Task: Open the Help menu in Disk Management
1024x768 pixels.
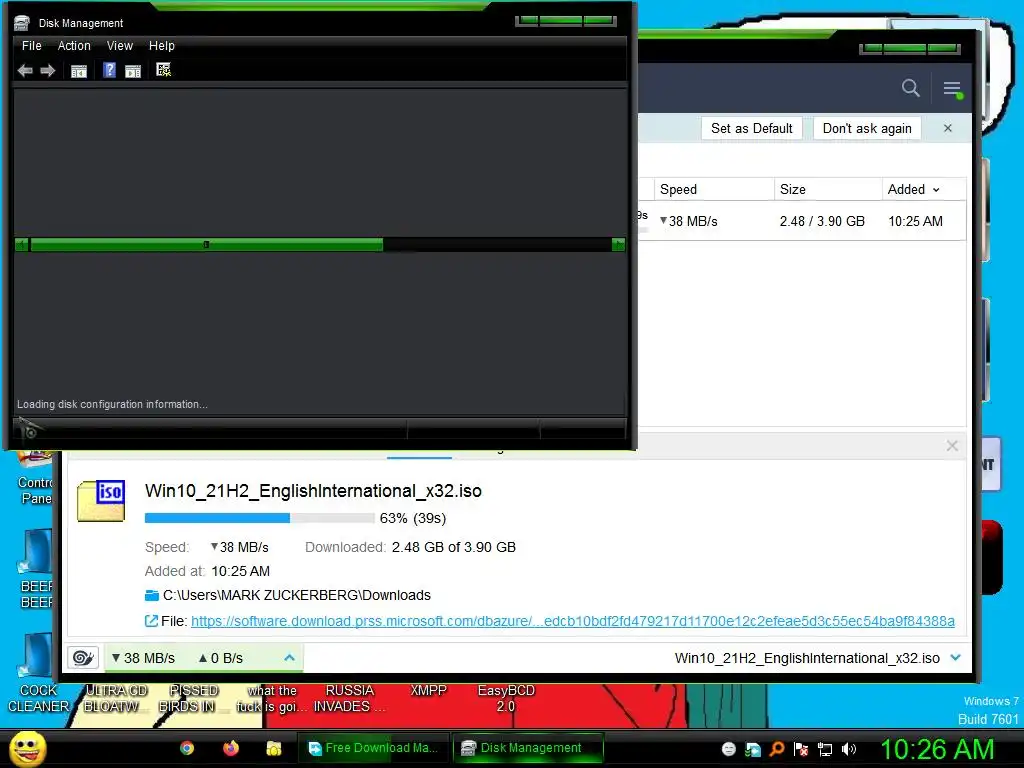Action: pyautogui.click(x=161, y=46)
